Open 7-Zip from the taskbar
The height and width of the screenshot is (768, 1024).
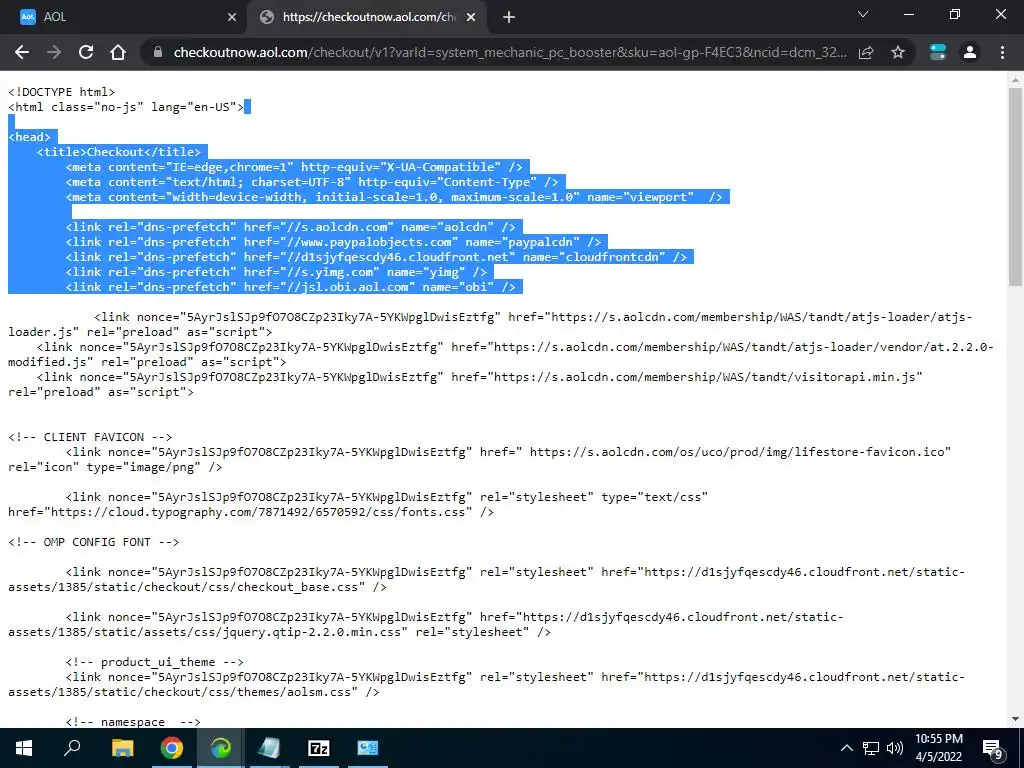318,748
